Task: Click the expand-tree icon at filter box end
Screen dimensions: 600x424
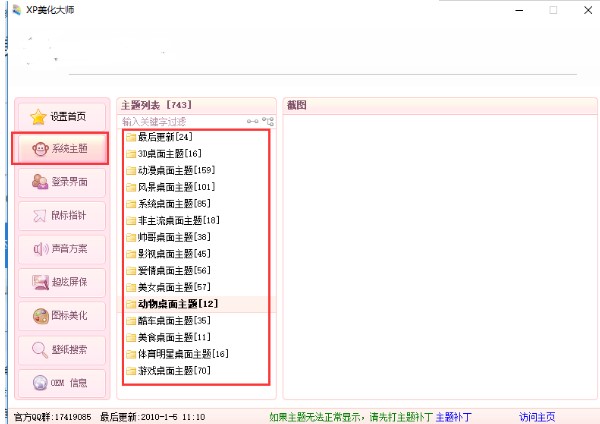Action: click(268, 121)
